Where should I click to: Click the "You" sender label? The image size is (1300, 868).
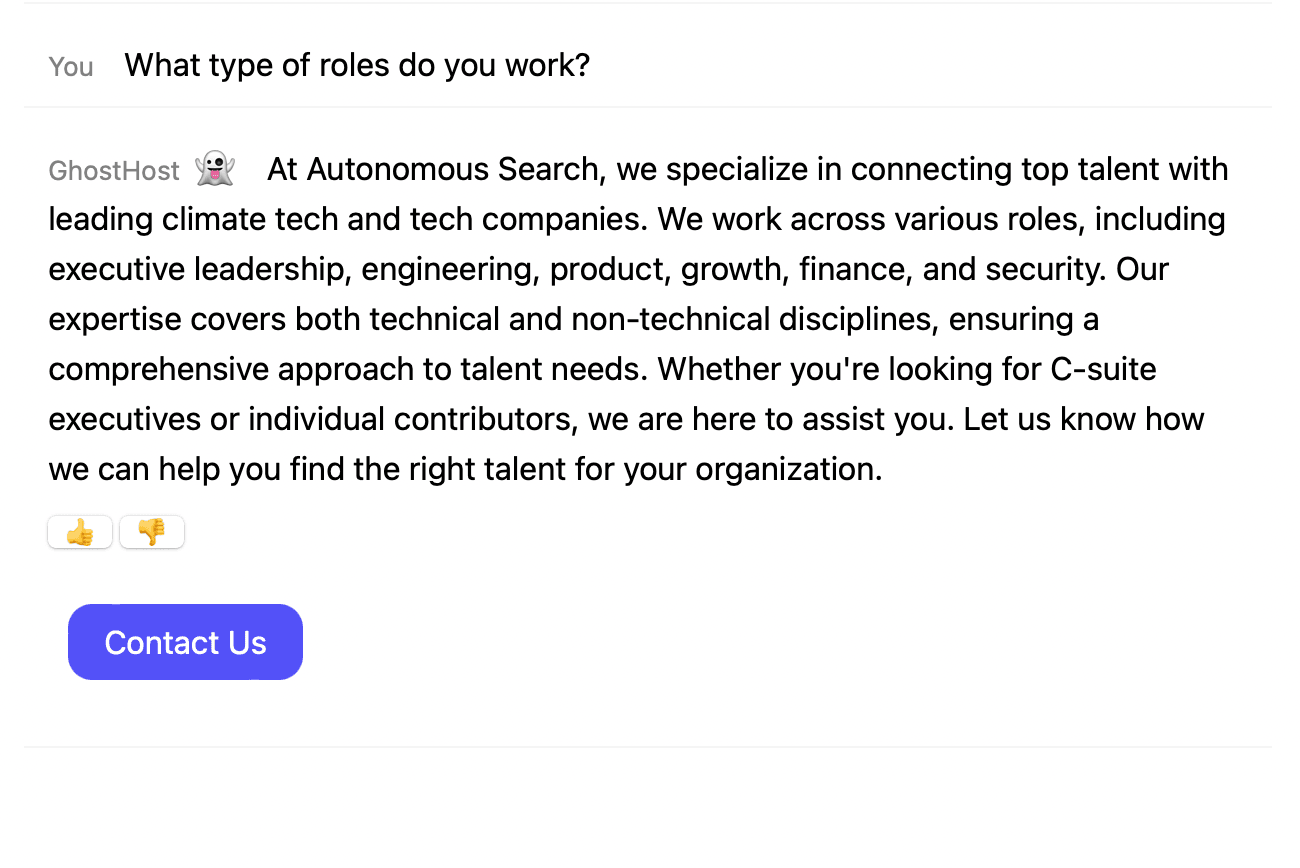(x=71, y=67)
